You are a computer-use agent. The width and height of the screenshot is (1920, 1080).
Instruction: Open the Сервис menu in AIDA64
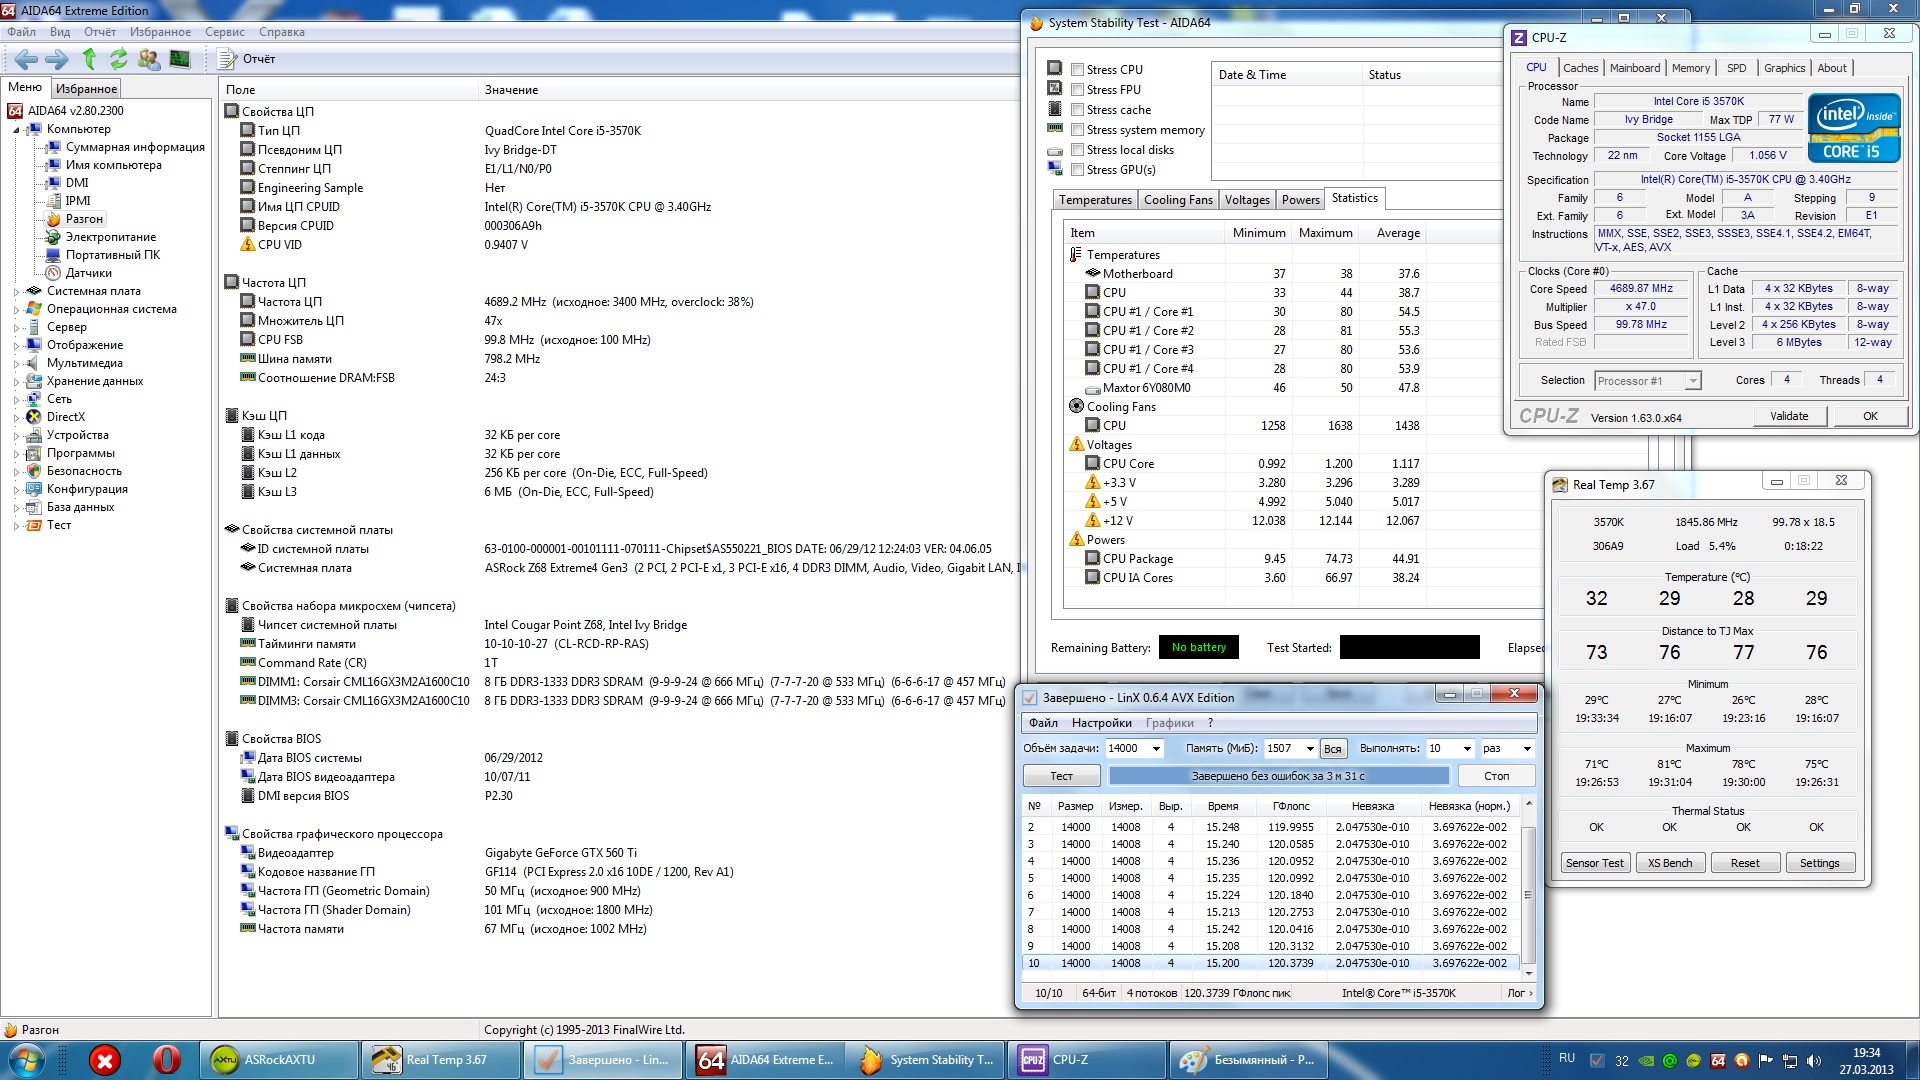coord(224,32)
